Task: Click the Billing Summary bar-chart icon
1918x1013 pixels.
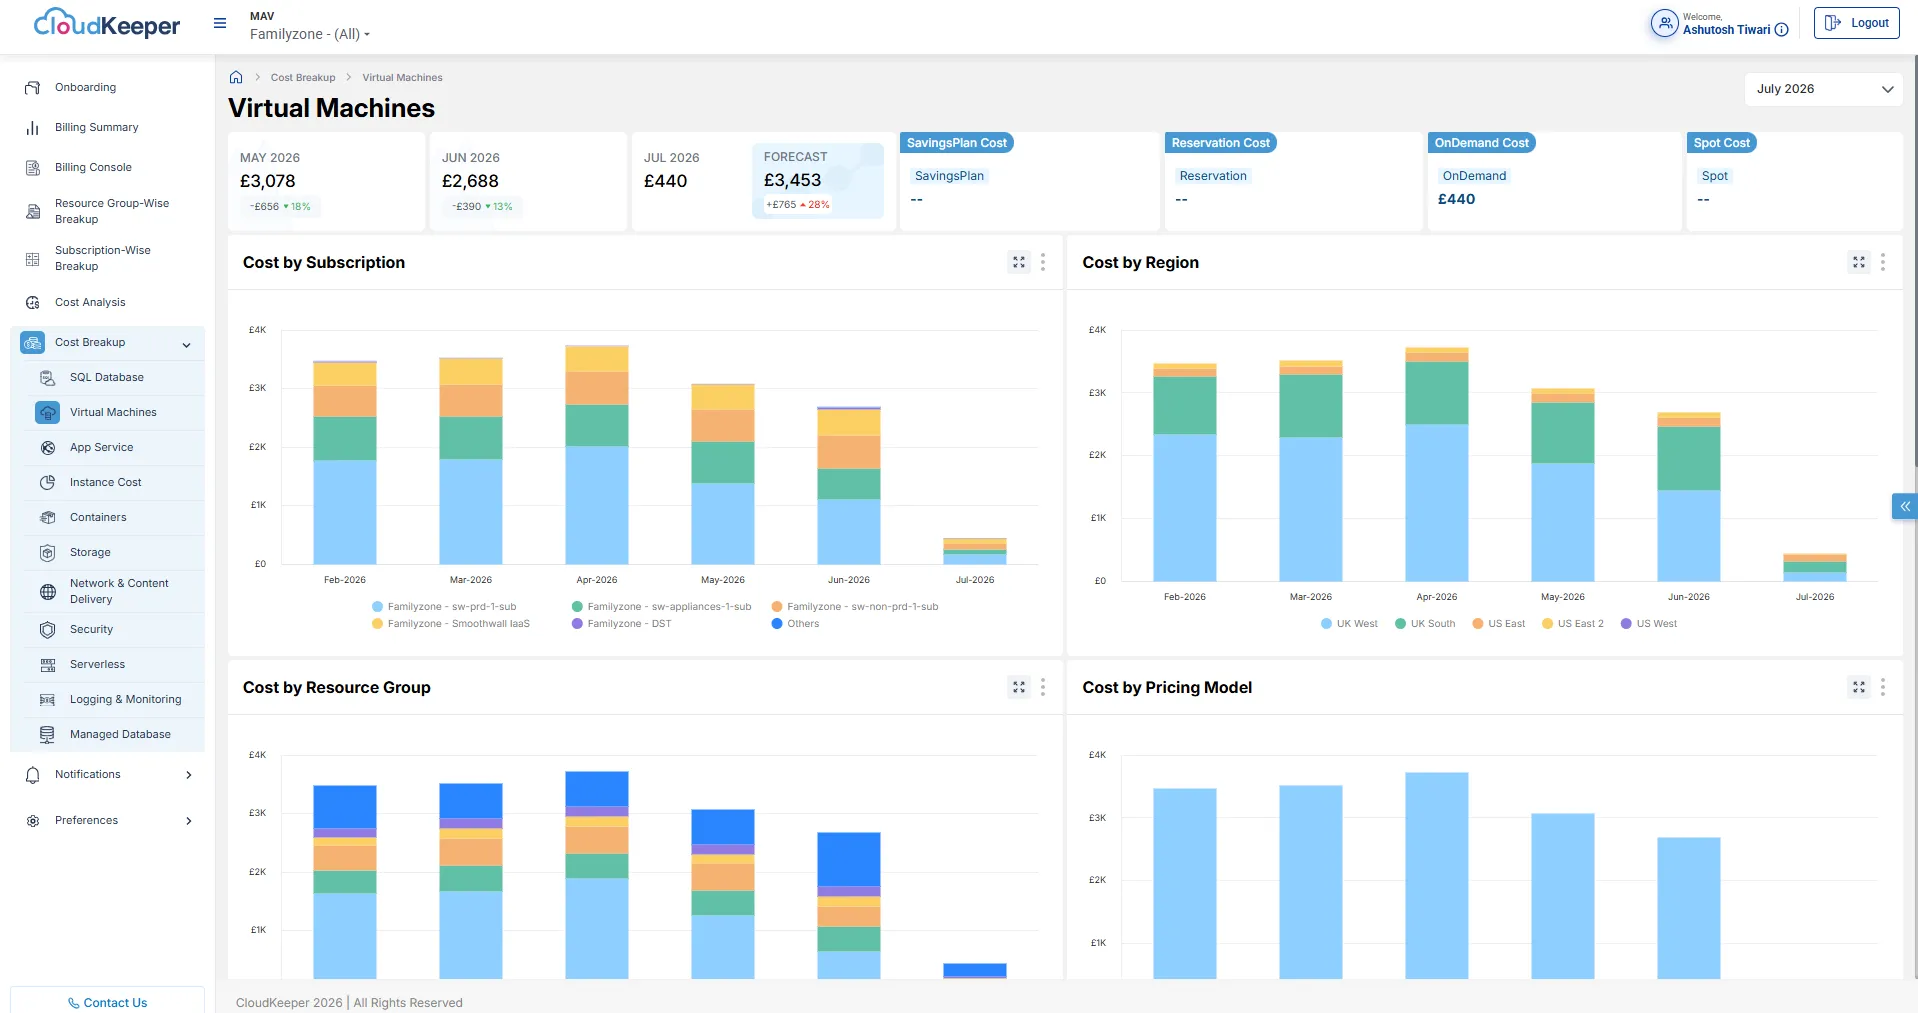Action: tap(33, 128)
